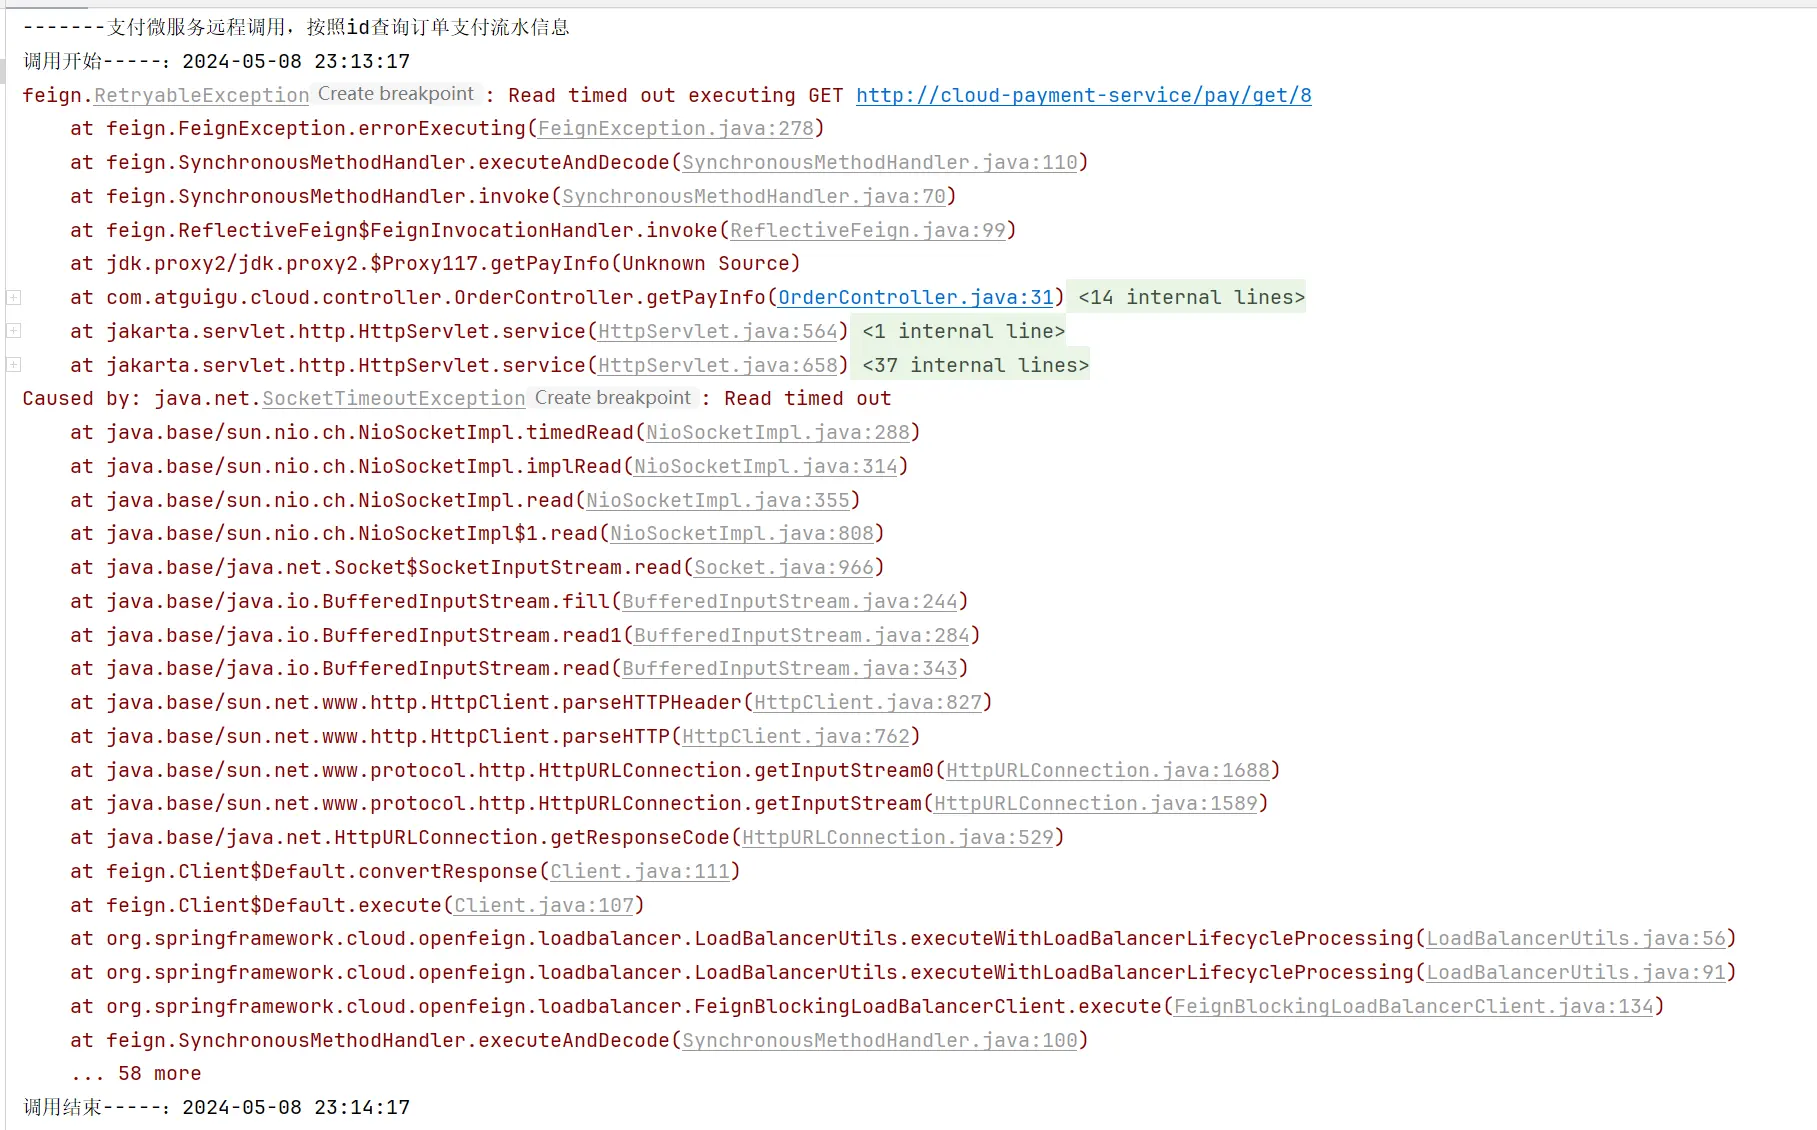Navigate to SynchronousMethodHandler.java:110
This screenshot has width=1817, height=1130.
(879, 162)
